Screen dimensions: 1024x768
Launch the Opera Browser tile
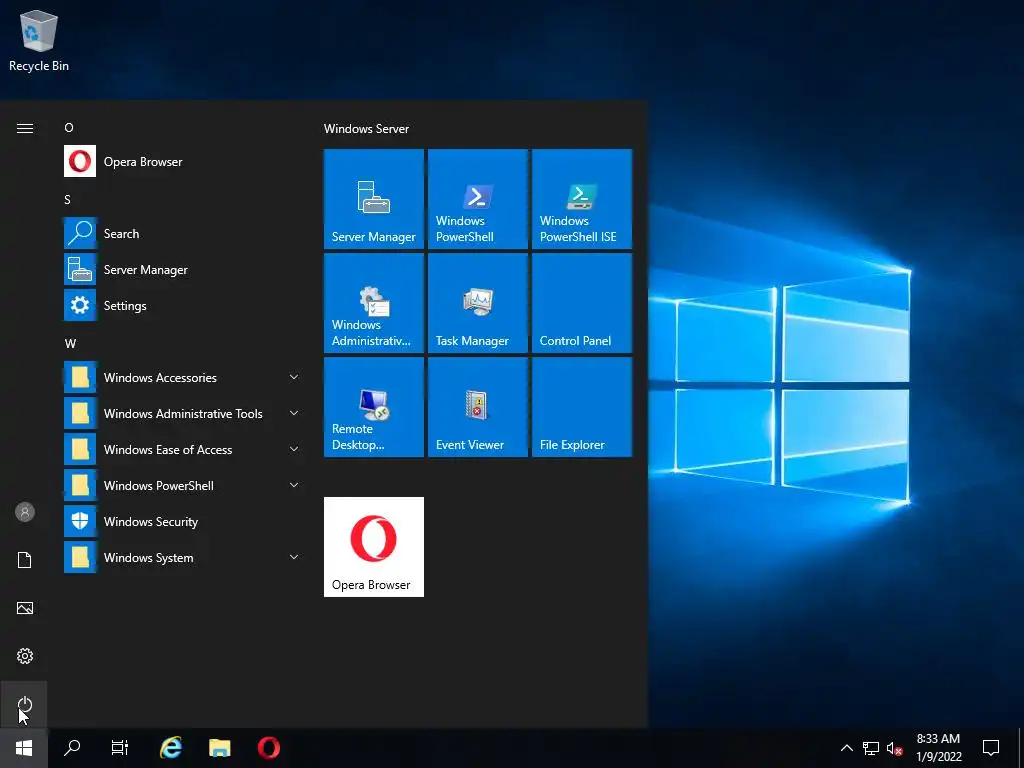coord(374,547)
